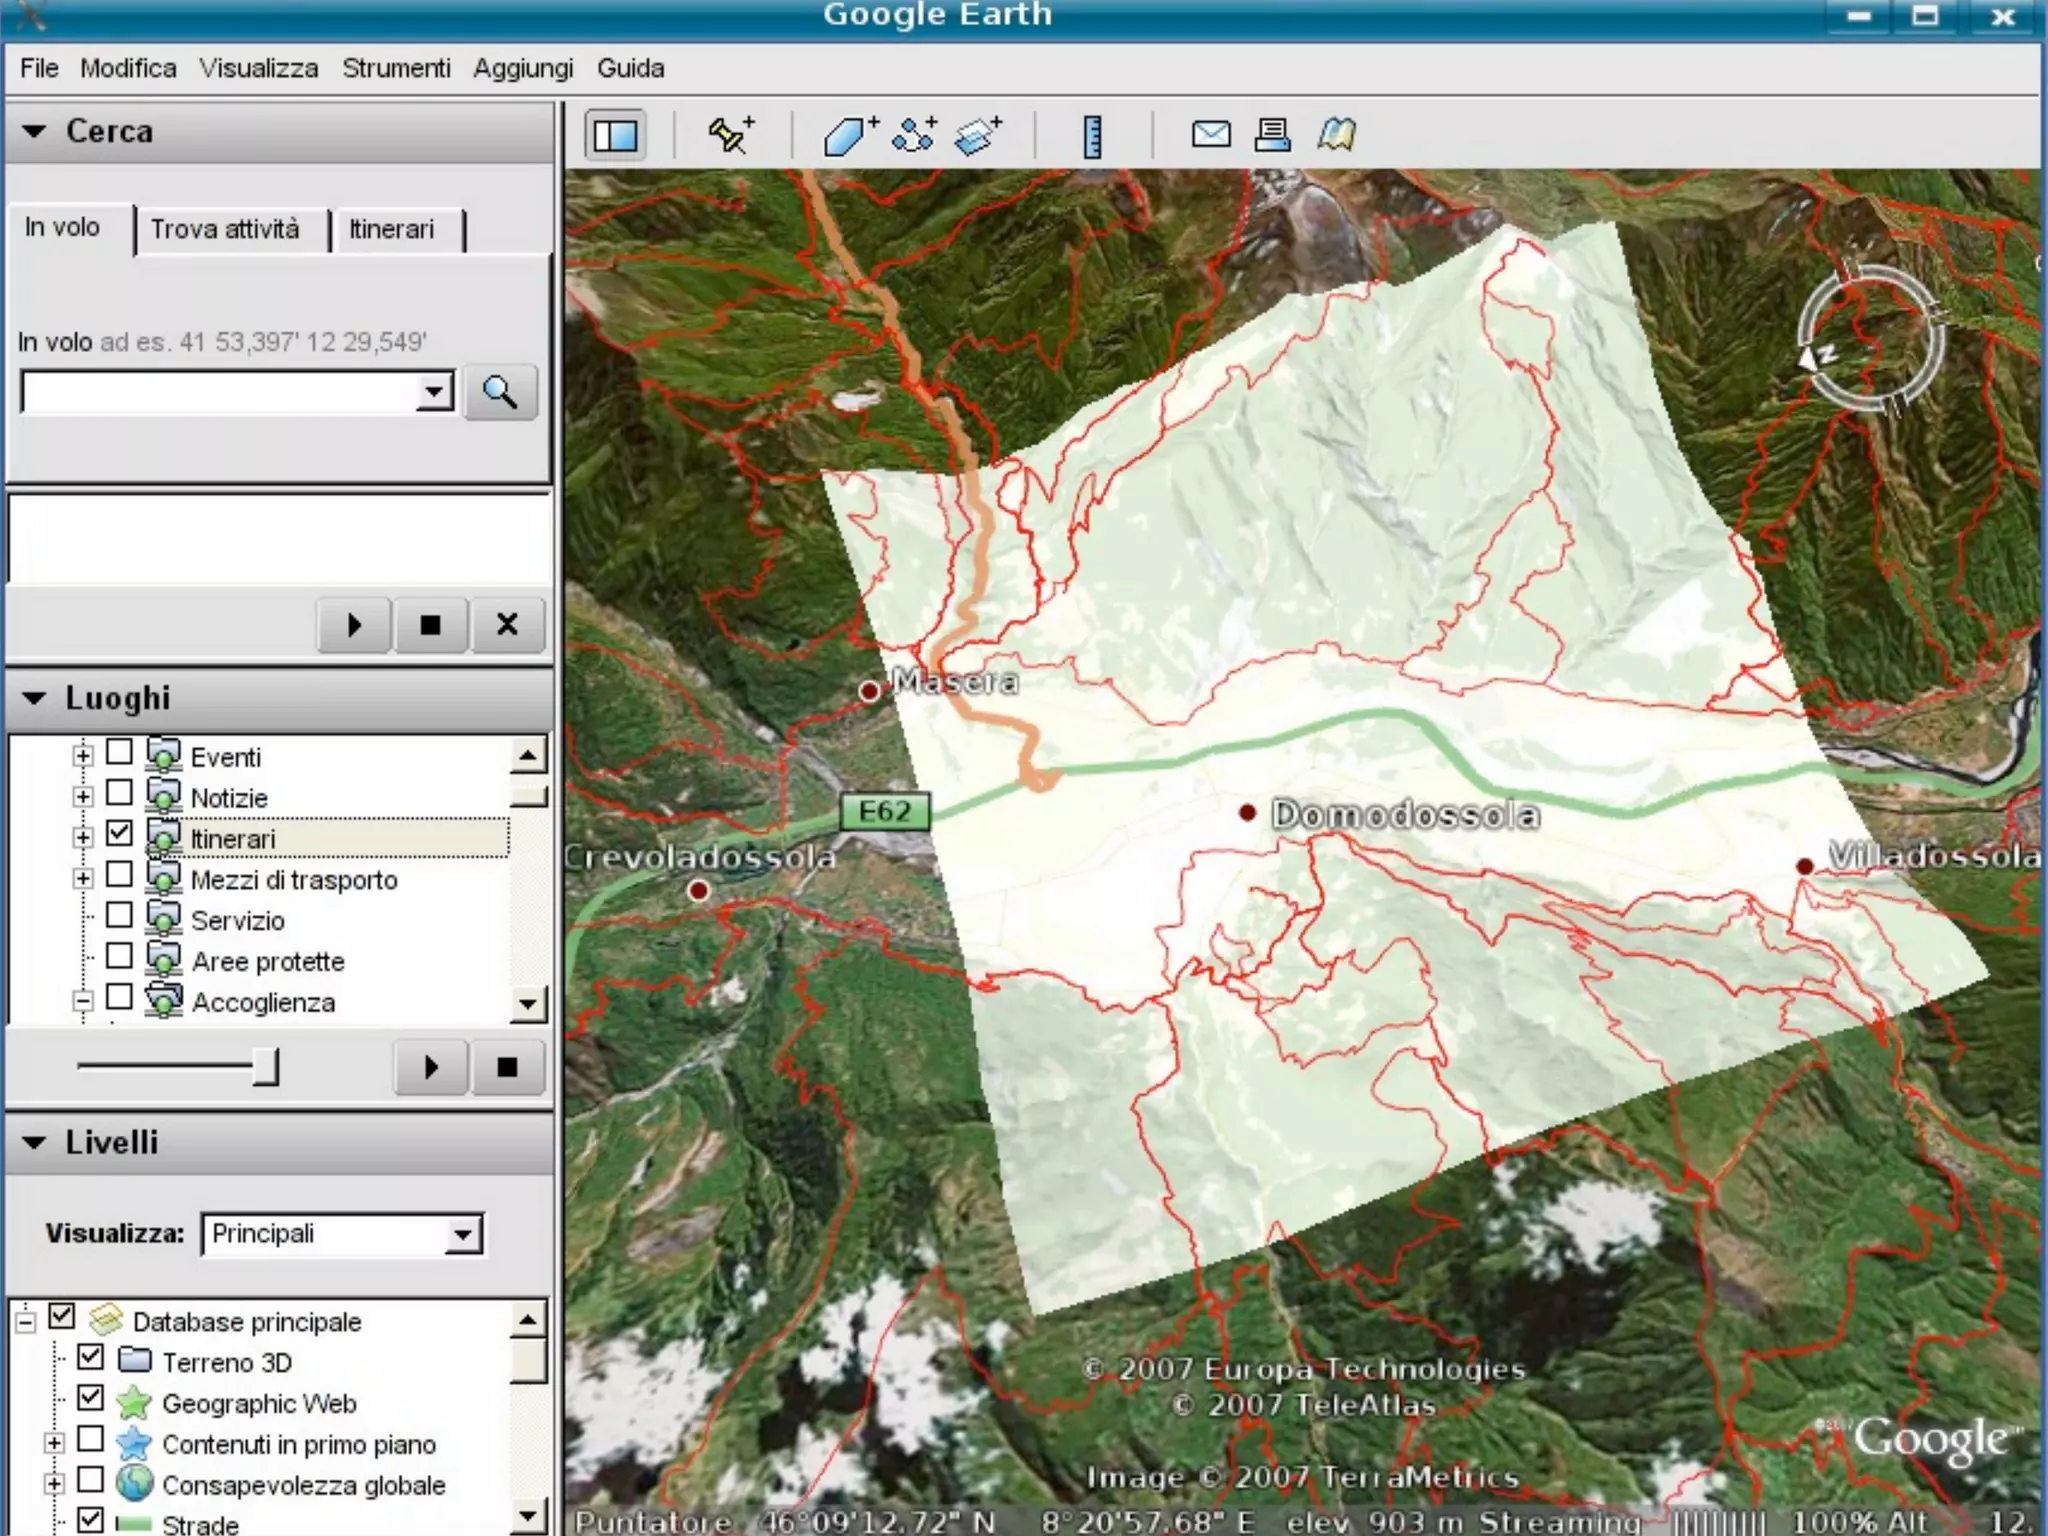Switch to the Trova attività tab
Viewport: 2048px width, 1536px height.
pos(225,229)
